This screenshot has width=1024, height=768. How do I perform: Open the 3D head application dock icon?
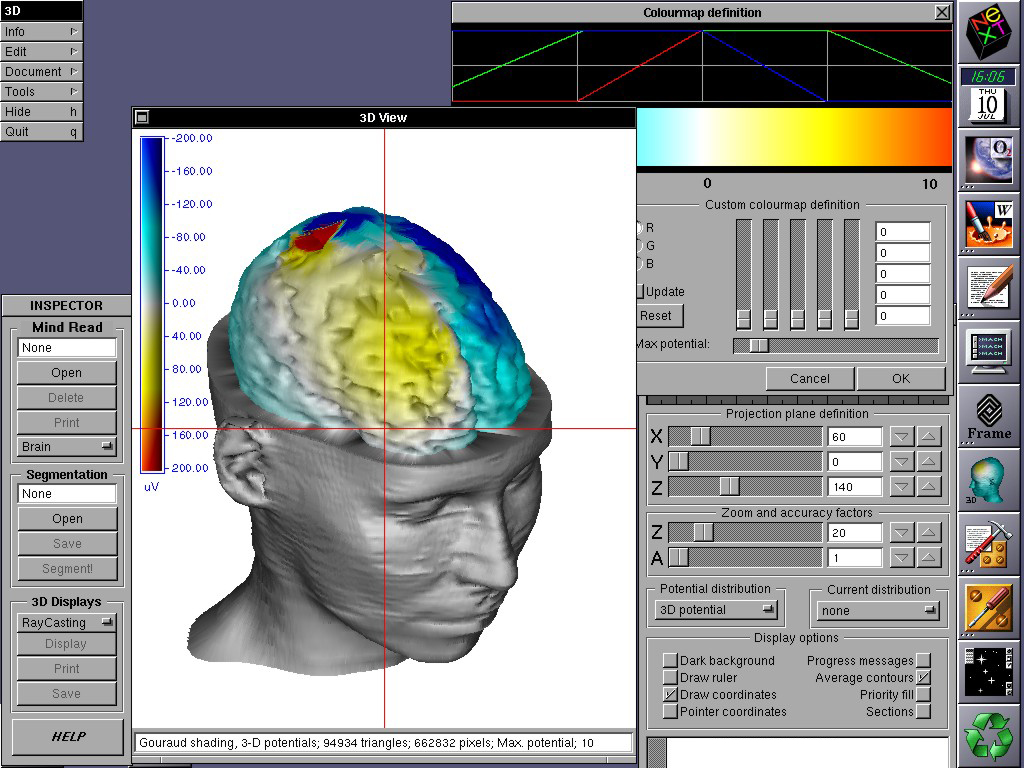(988, 480)
